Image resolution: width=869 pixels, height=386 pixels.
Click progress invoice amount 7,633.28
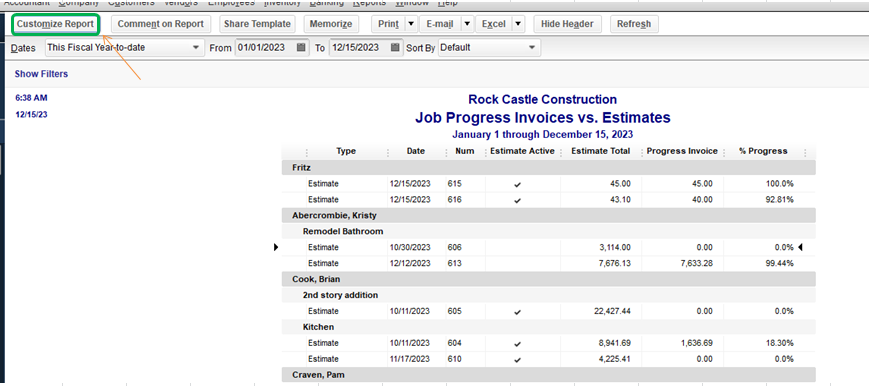[697, 263]
